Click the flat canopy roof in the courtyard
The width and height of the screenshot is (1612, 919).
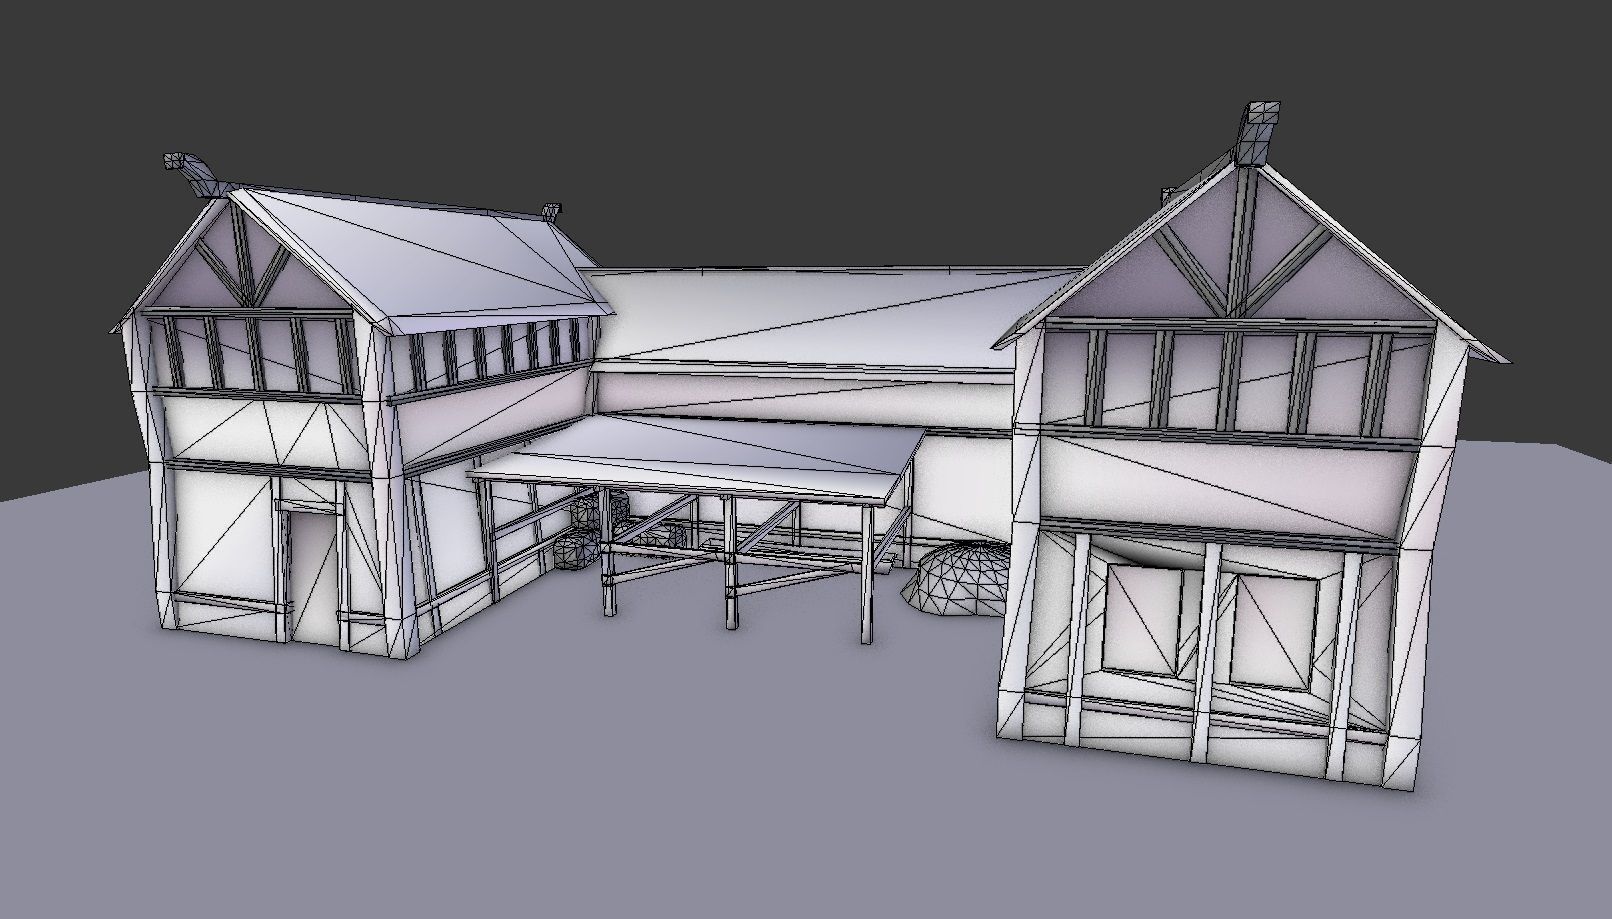click(x=700, y=456)
